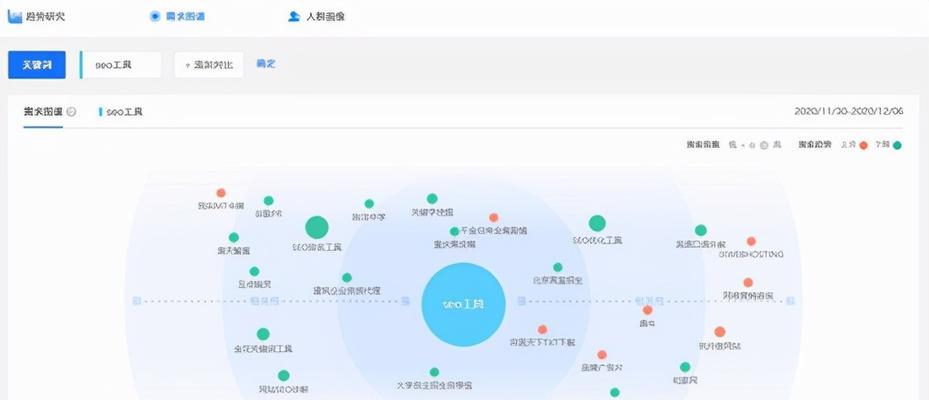The image size is (929, 400).
Task: Click the largest green node upper-left of center bubble
Action: (317, 228)
